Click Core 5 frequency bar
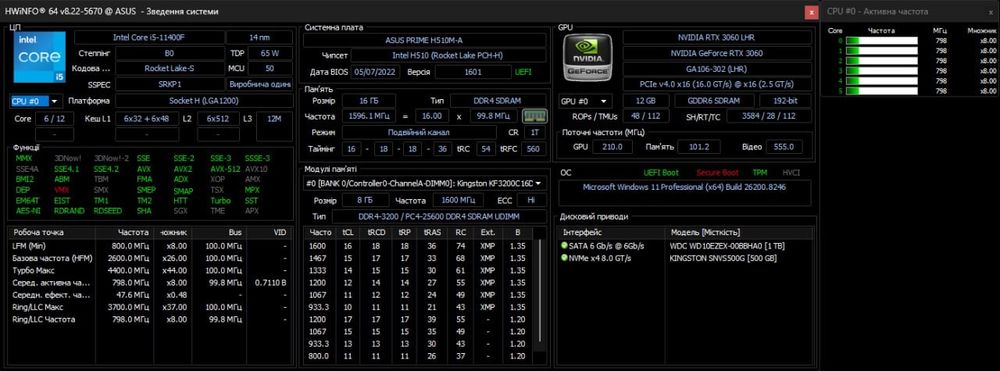The height and width of the screenshot is (371, 1000). point(881,92)
